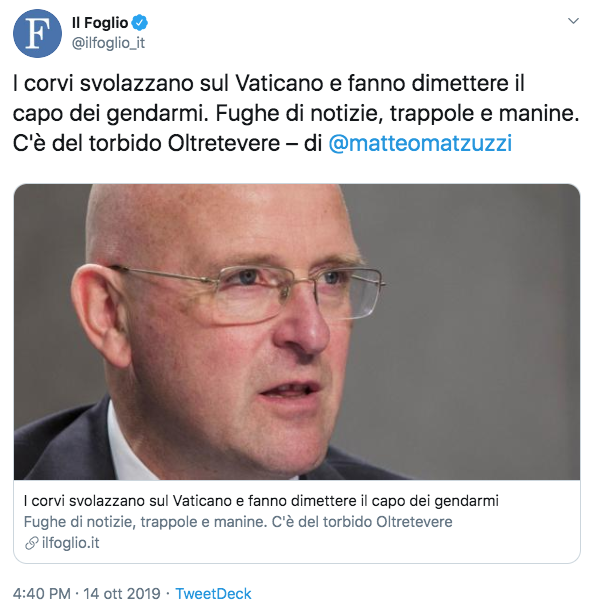Open the Il Foglio display name

tap(100, 23)
